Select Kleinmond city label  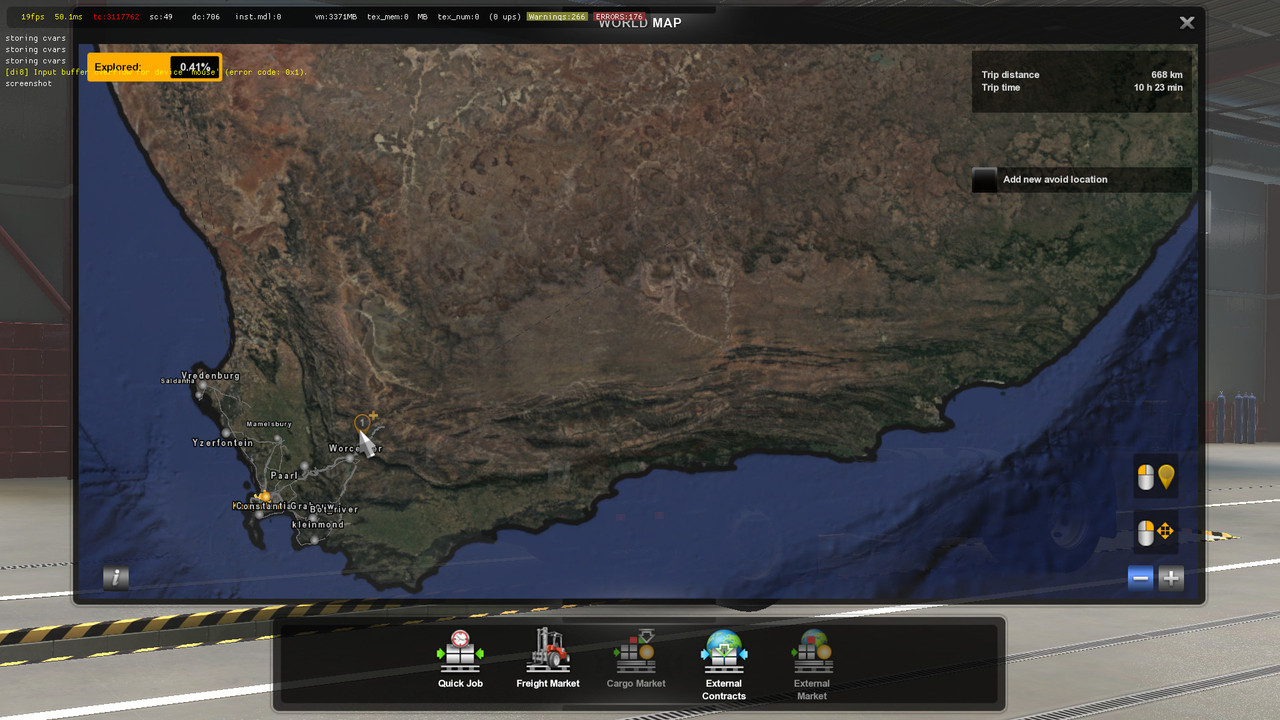pyautogui.click(x=318, y=525)
